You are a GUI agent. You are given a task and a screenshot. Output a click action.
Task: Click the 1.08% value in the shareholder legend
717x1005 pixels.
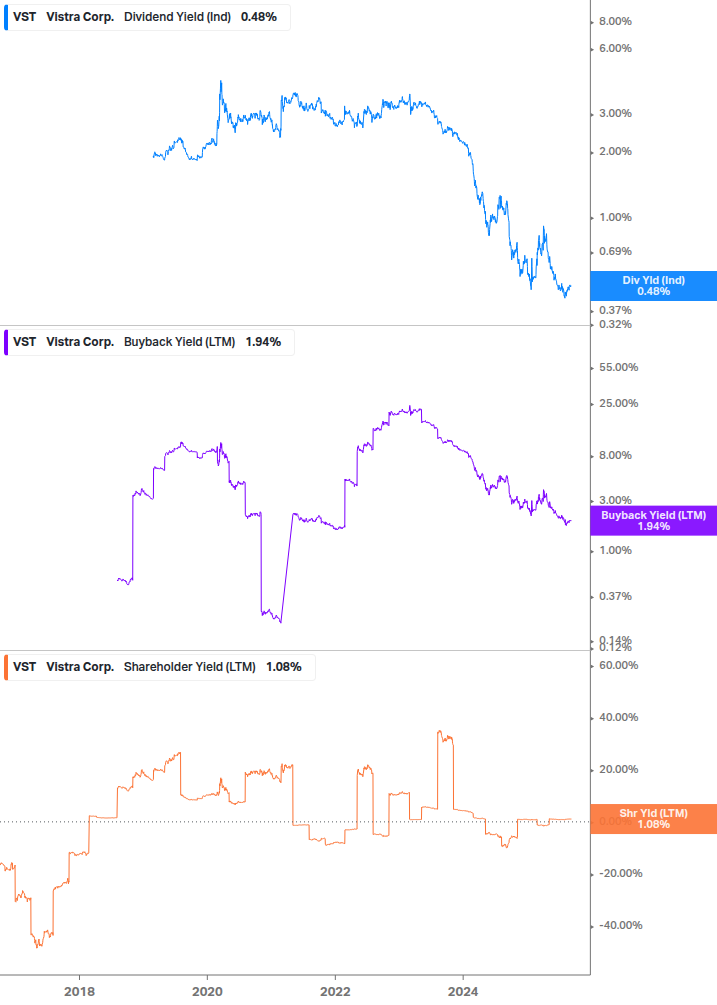284,667
